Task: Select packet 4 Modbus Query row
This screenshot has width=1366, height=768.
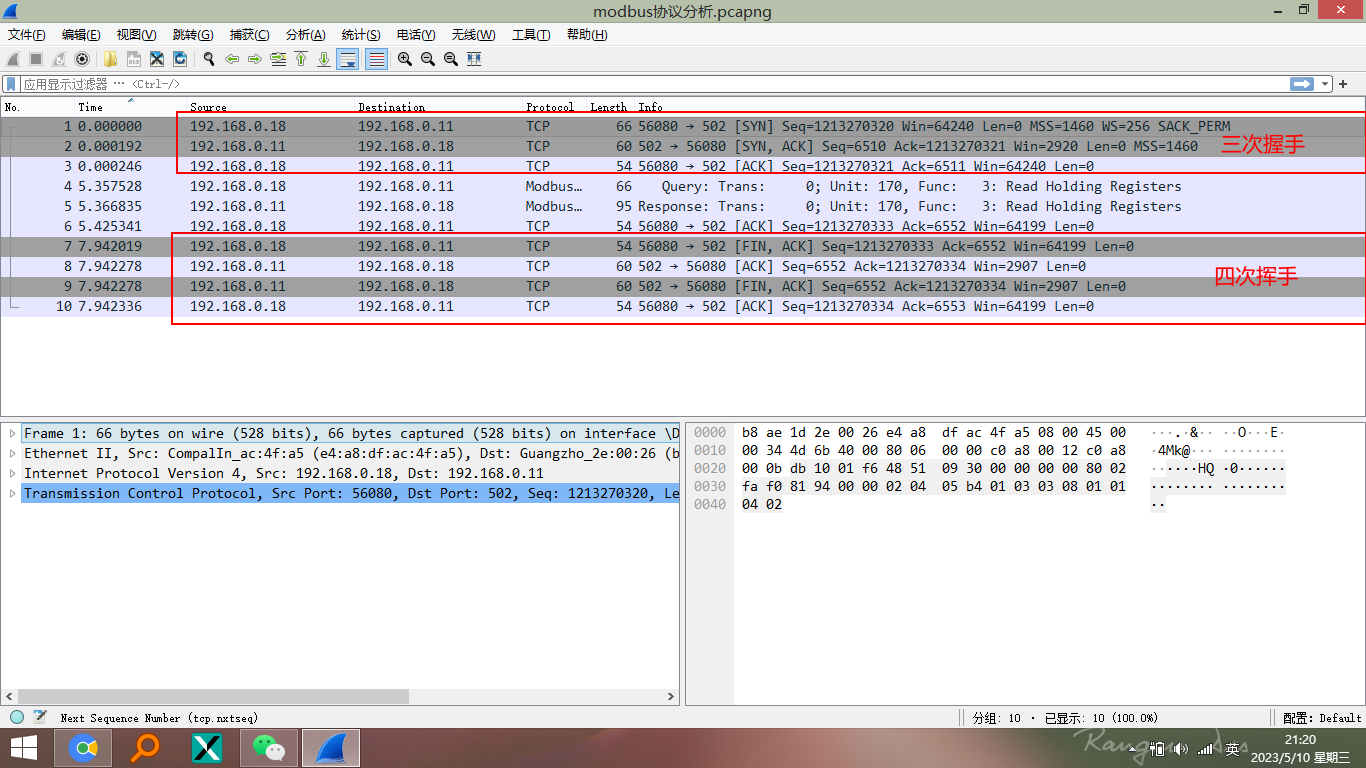Action: click(x=683, y=186)
